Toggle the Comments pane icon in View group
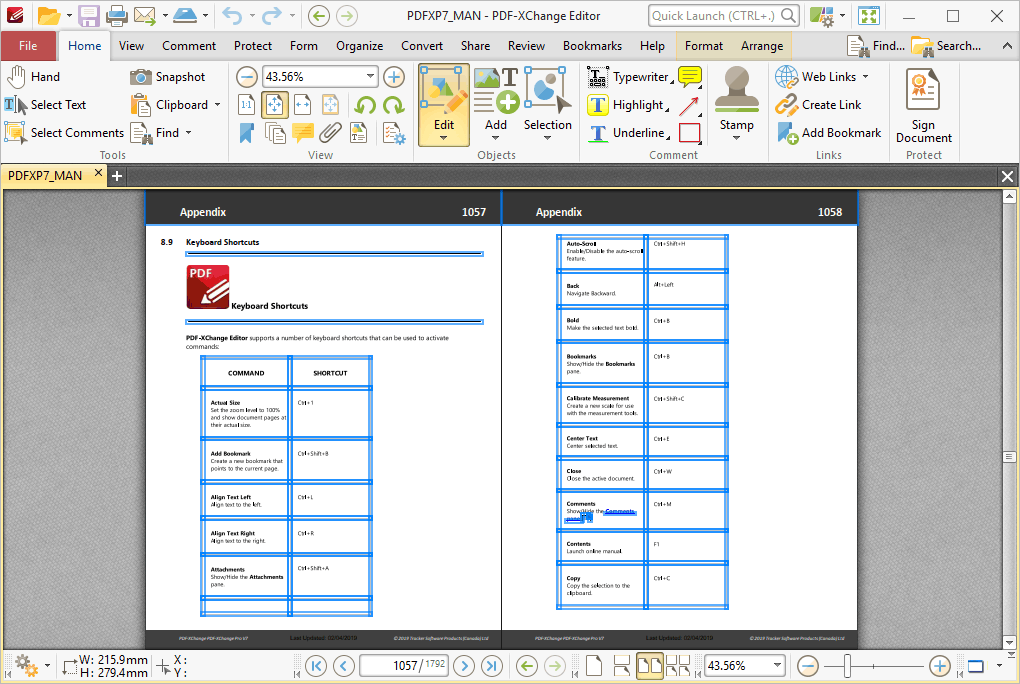 point(302,133)
